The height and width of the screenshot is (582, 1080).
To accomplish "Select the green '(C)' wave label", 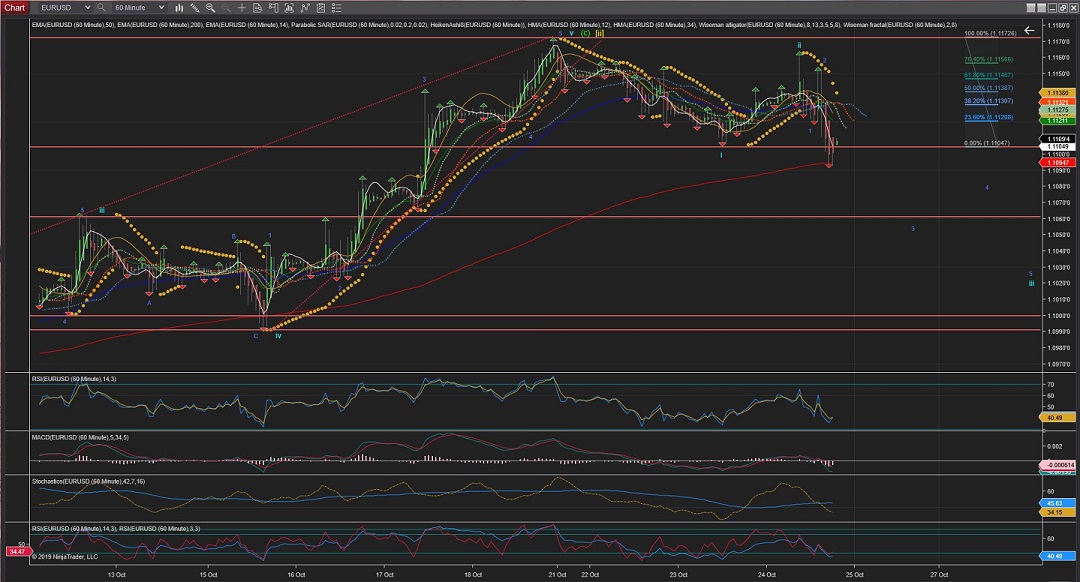I will pos(585,33).
